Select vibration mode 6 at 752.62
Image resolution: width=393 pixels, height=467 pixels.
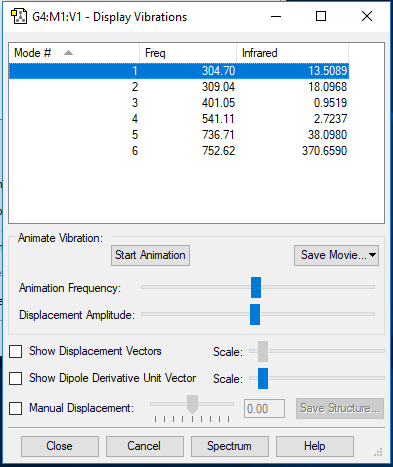[179, 151]
